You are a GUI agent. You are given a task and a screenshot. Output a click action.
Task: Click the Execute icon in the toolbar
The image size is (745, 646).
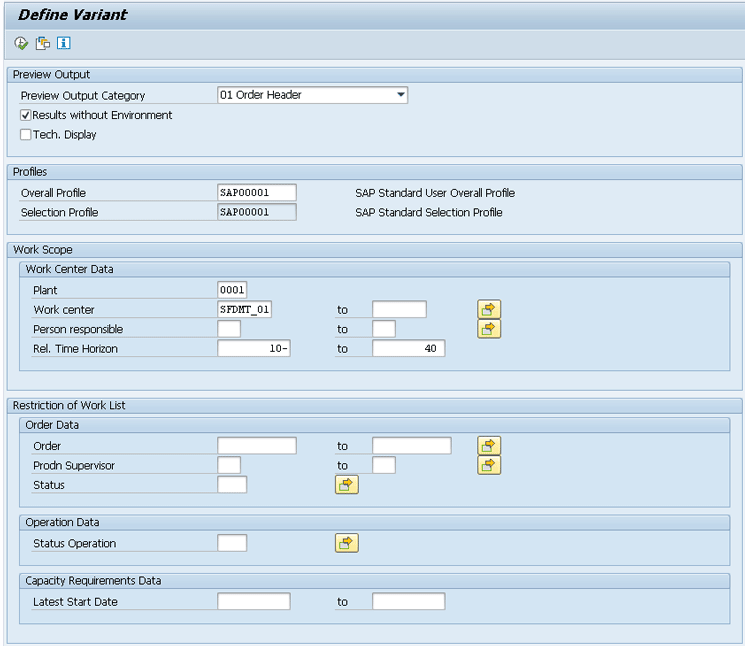pos(21,43)
